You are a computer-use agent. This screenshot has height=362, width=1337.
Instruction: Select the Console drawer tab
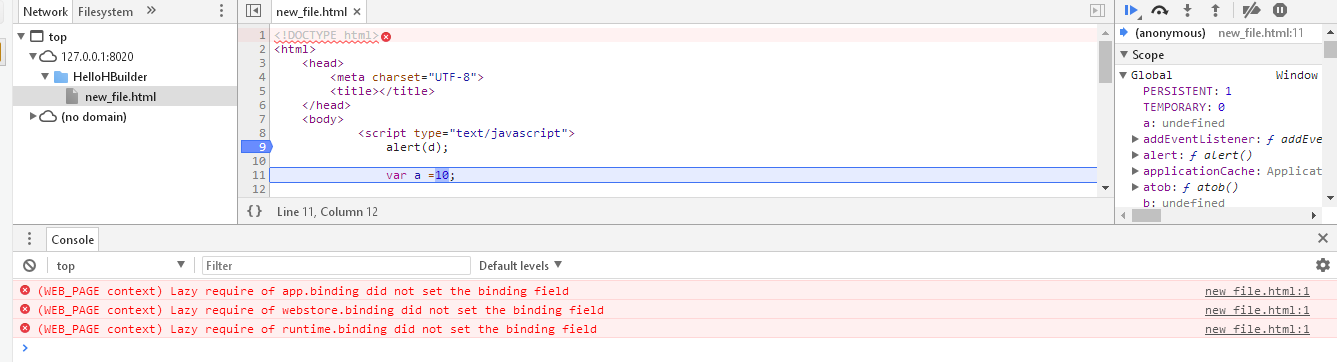[x=73, y=240]
